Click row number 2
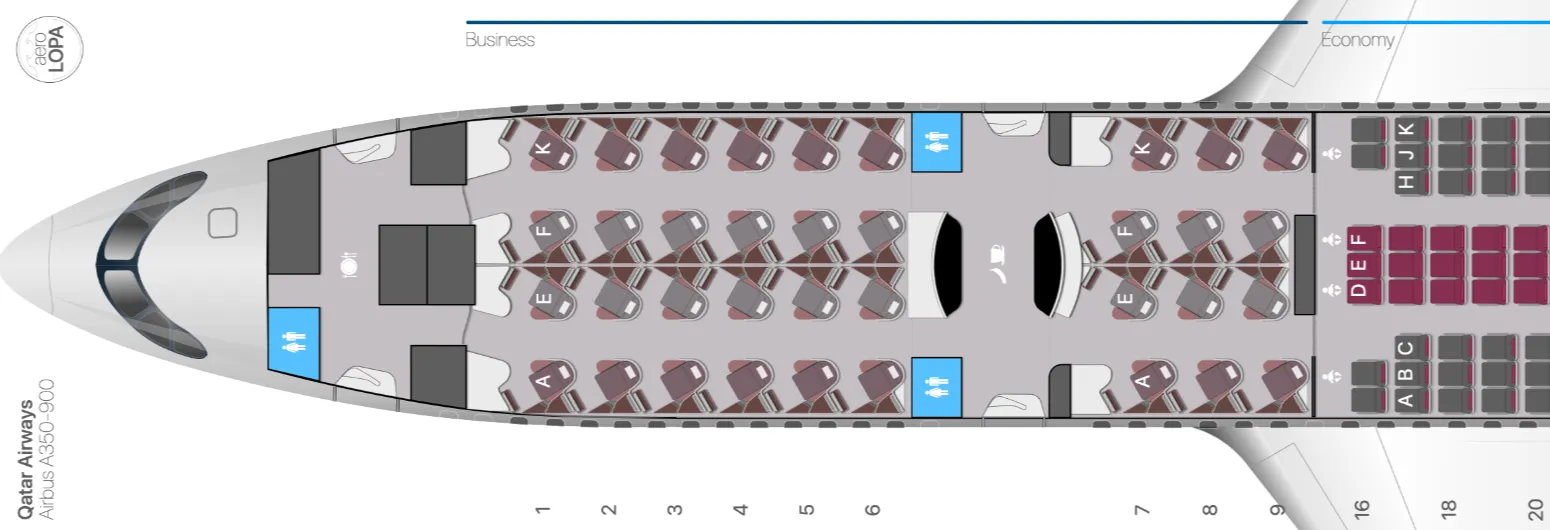The image size is (1550, 530). [x=608, y=509]
